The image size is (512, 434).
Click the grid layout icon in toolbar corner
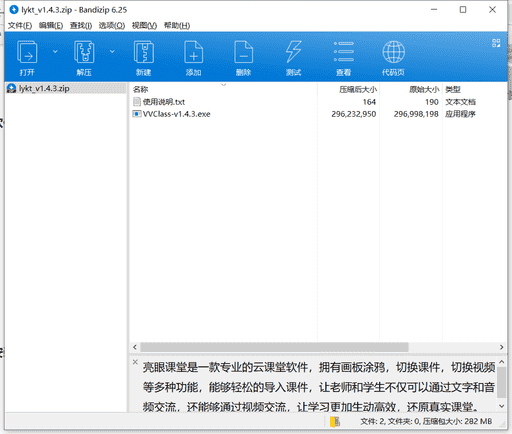pyautogui.click(x=496, y=43)
